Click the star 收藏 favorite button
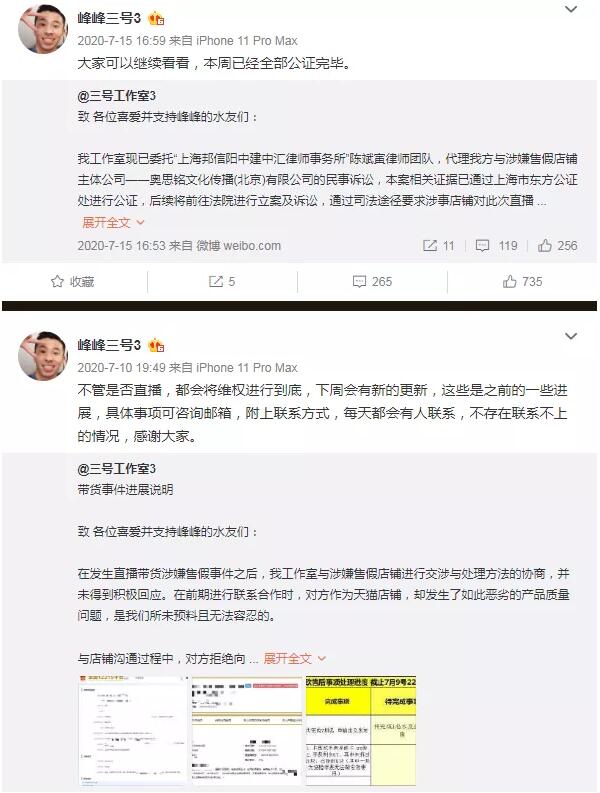600x793 pixels. pyautogui.click(x=73, y=281)
